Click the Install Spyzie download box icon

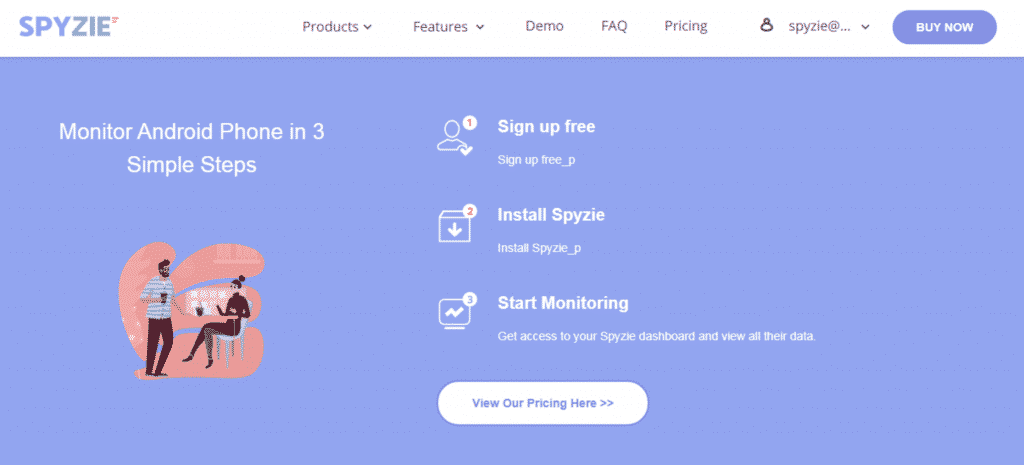point(456,224)
